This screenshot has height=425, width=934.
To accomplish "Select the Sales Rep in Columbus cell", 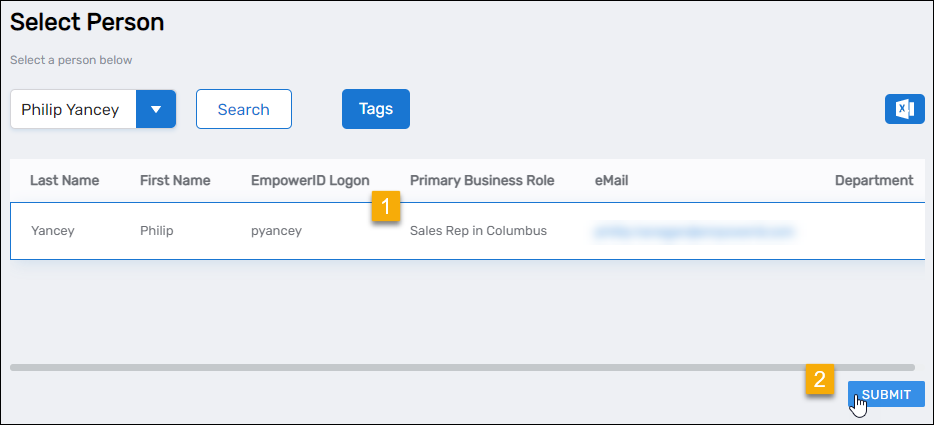I will coord(478,231).
